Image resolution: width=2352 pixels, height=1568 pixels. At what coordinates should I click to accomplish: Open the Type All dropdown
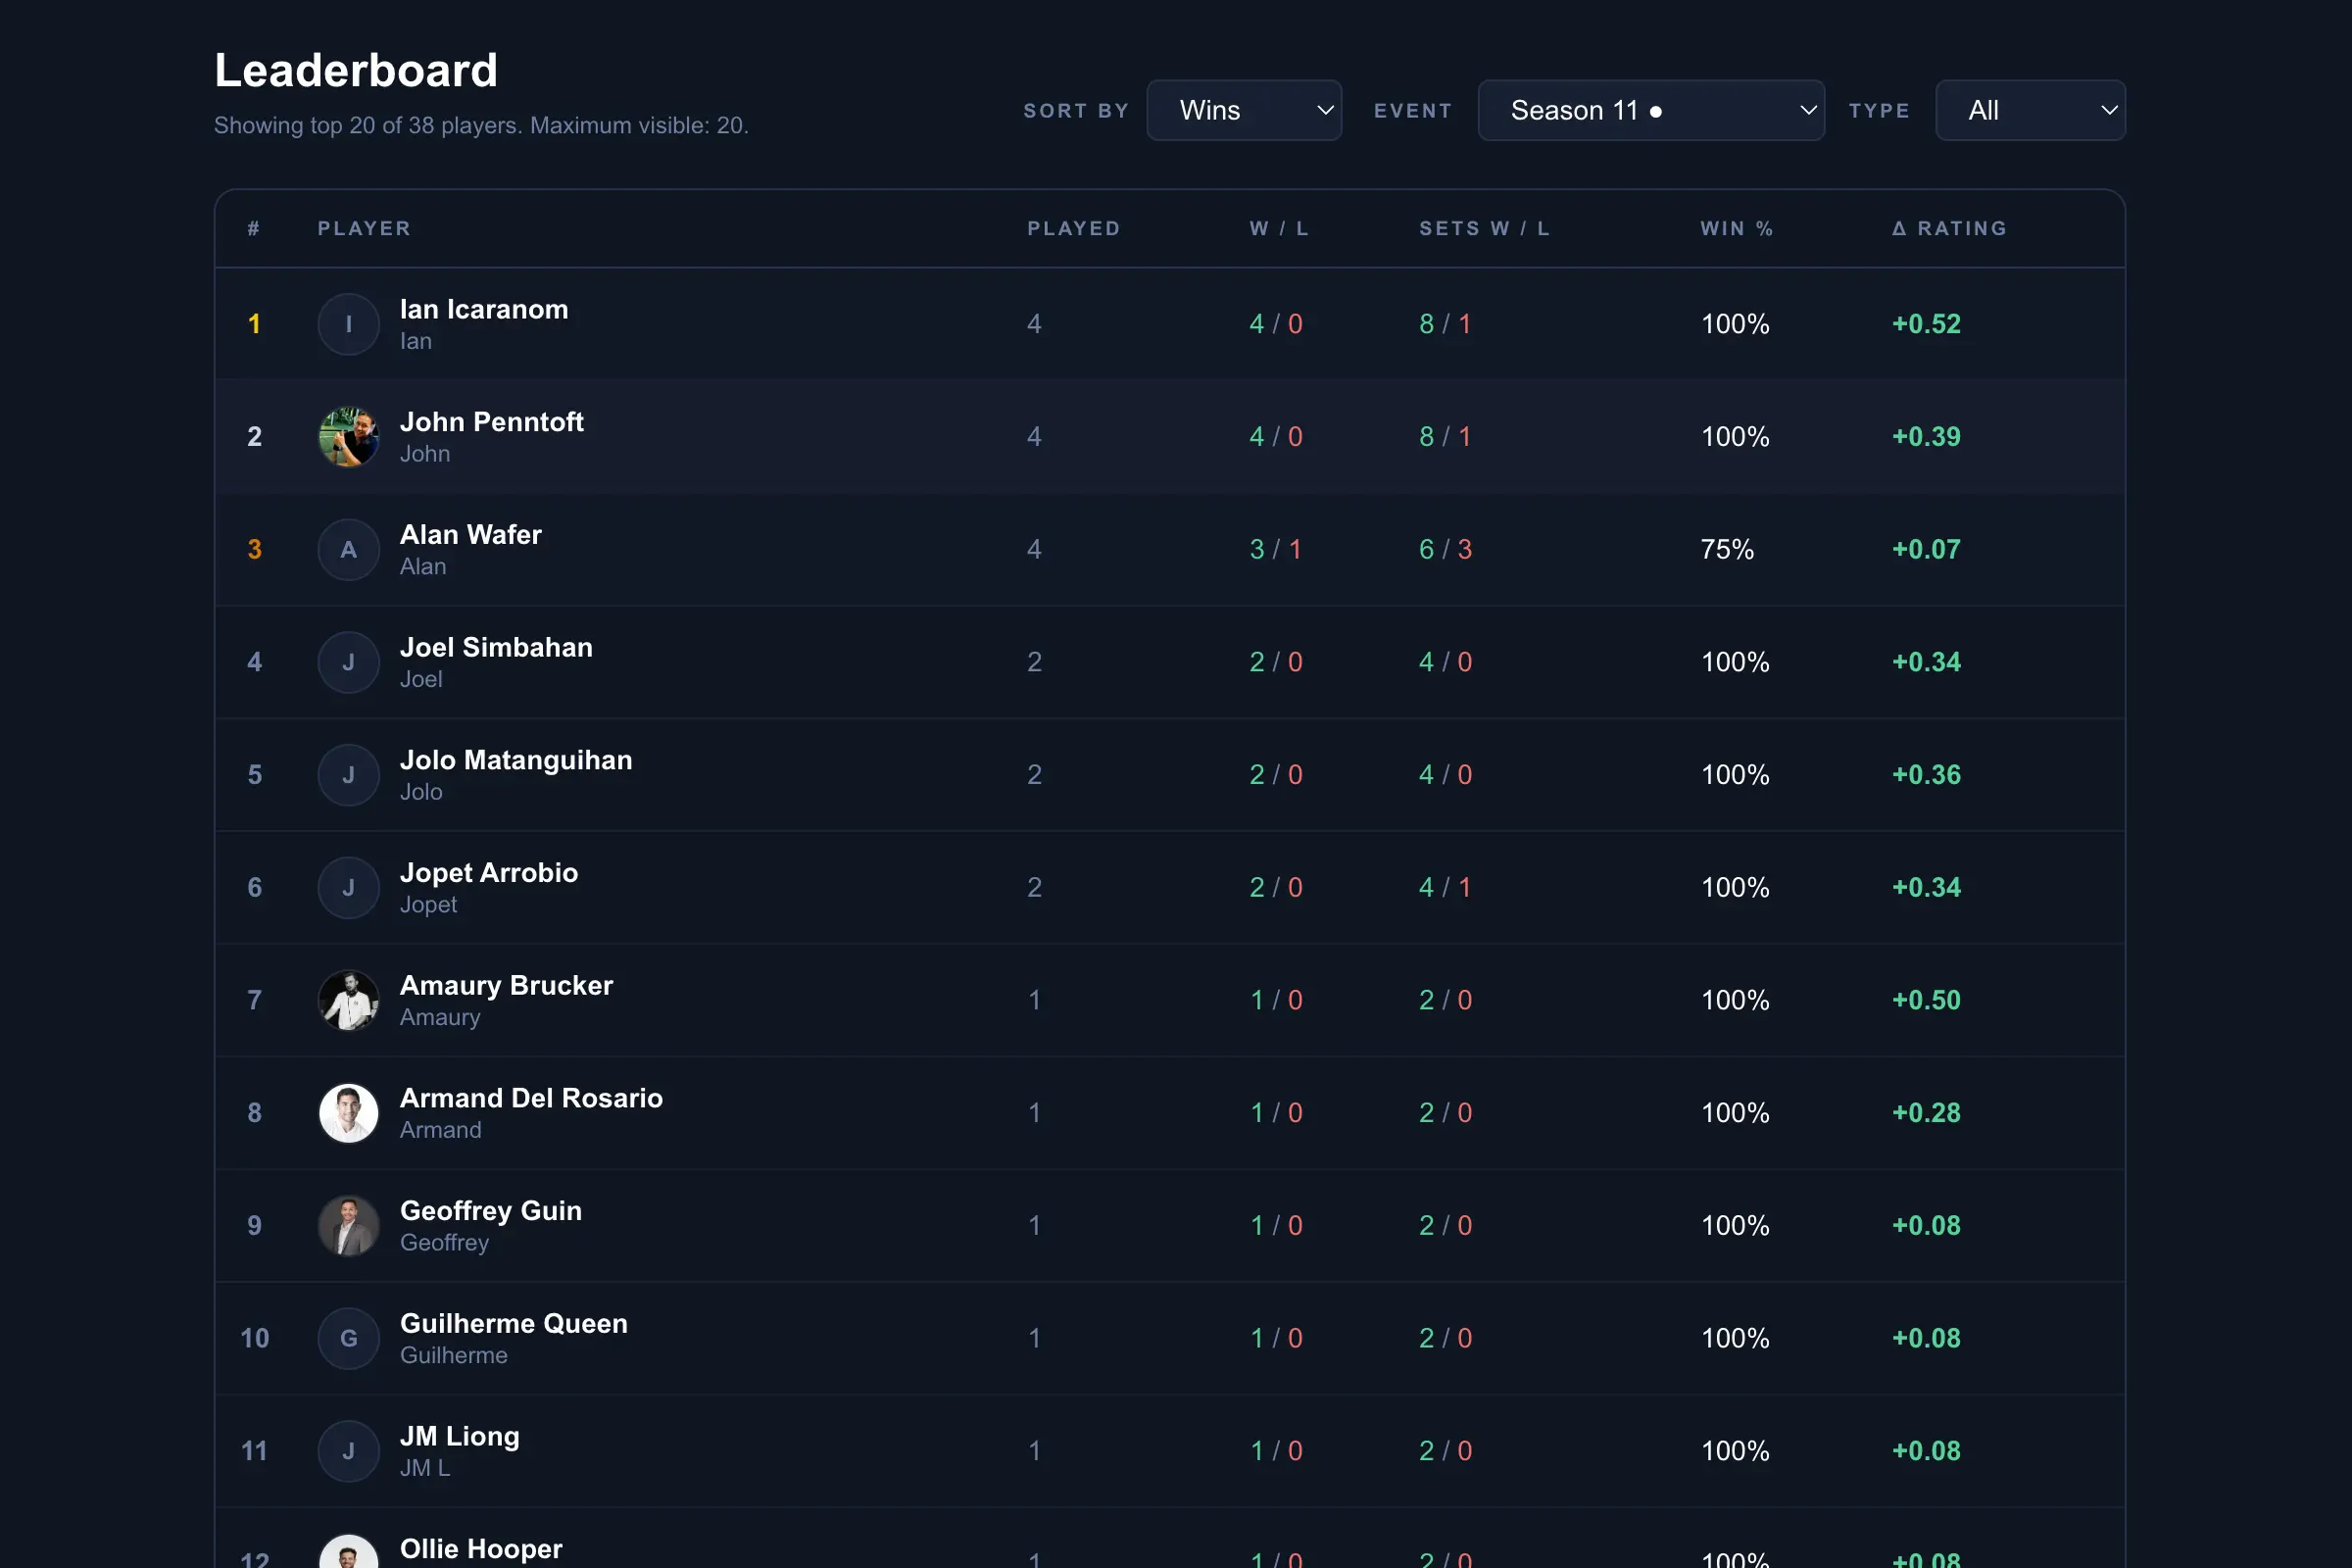click(2030, 110)
